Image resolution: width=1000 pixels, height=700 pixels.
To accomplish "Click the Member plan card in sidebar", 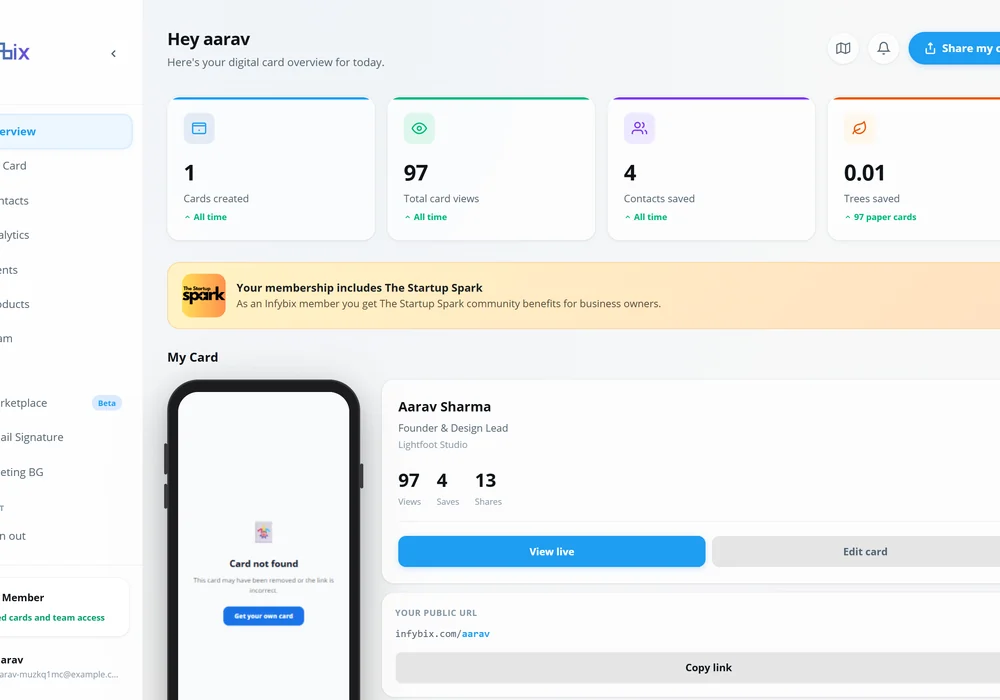I will tap(64, 607).
